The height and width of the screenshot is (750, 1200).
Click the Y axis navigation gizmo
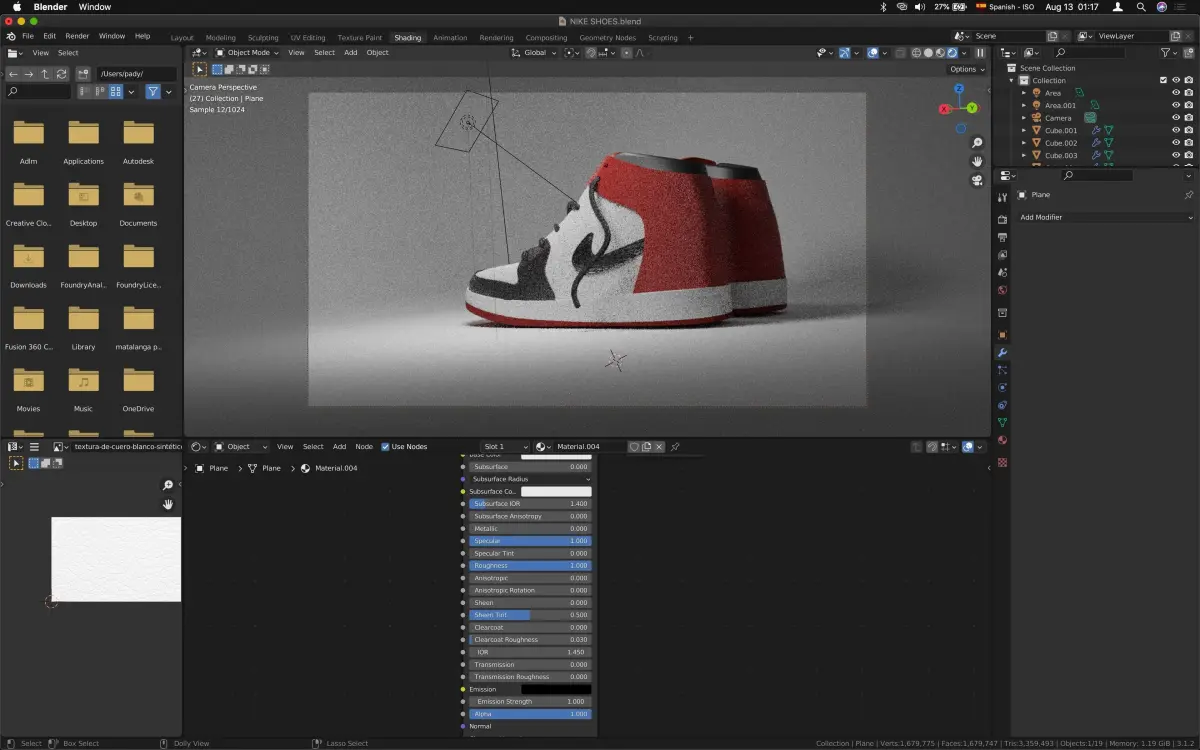point(972,108)
